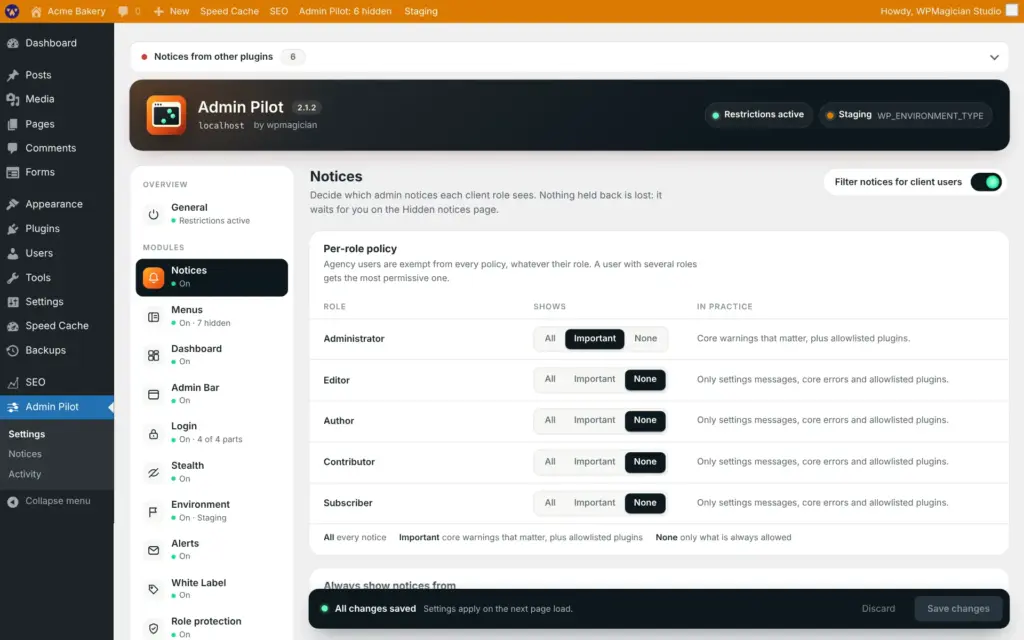
Task: Click the user avatar in admin bar
Action: [1012, 11]
